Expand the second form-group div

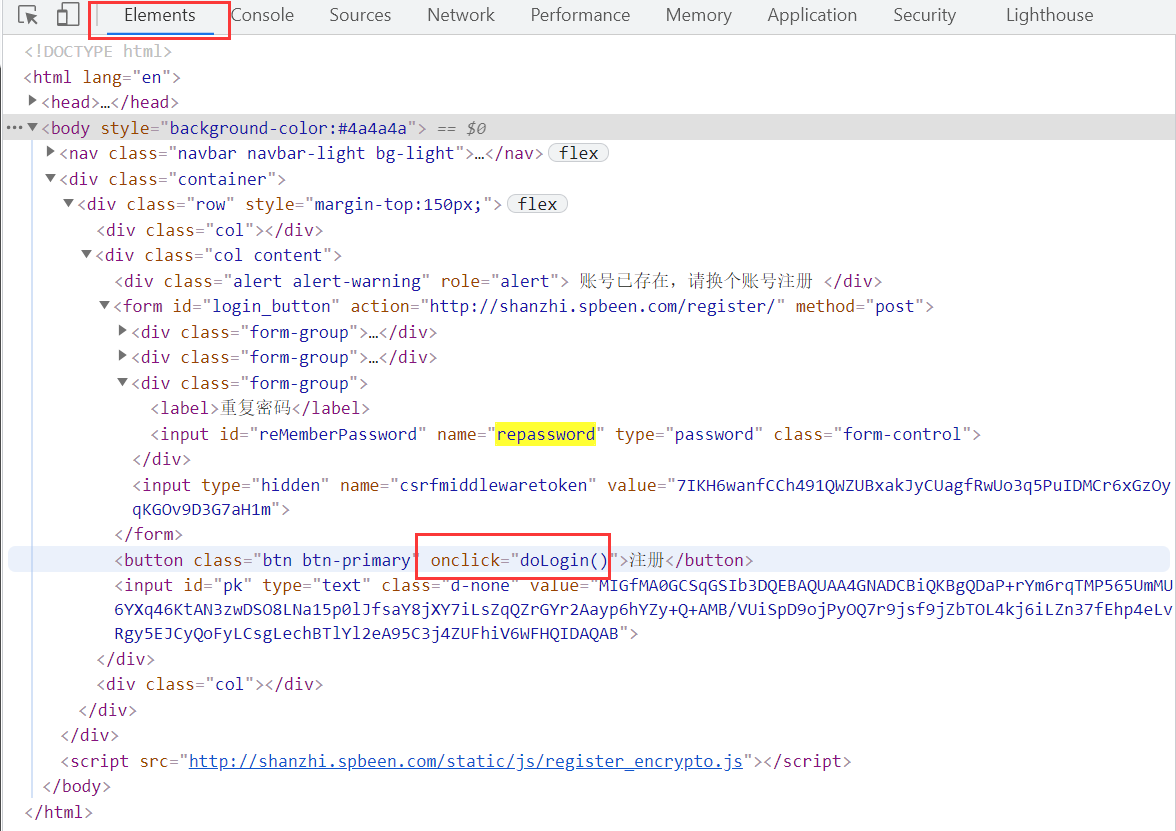[122, 356]
